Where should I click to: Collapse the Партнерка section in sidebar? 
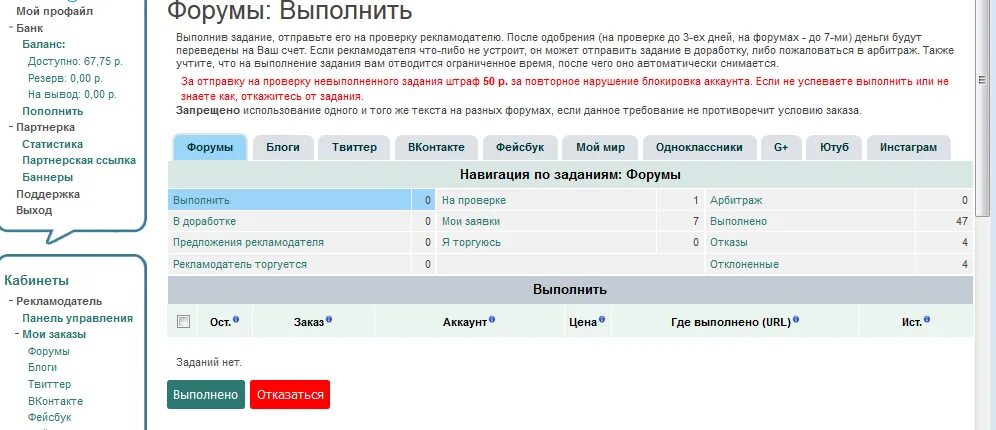pyautogui.click(x=11, y=127)
